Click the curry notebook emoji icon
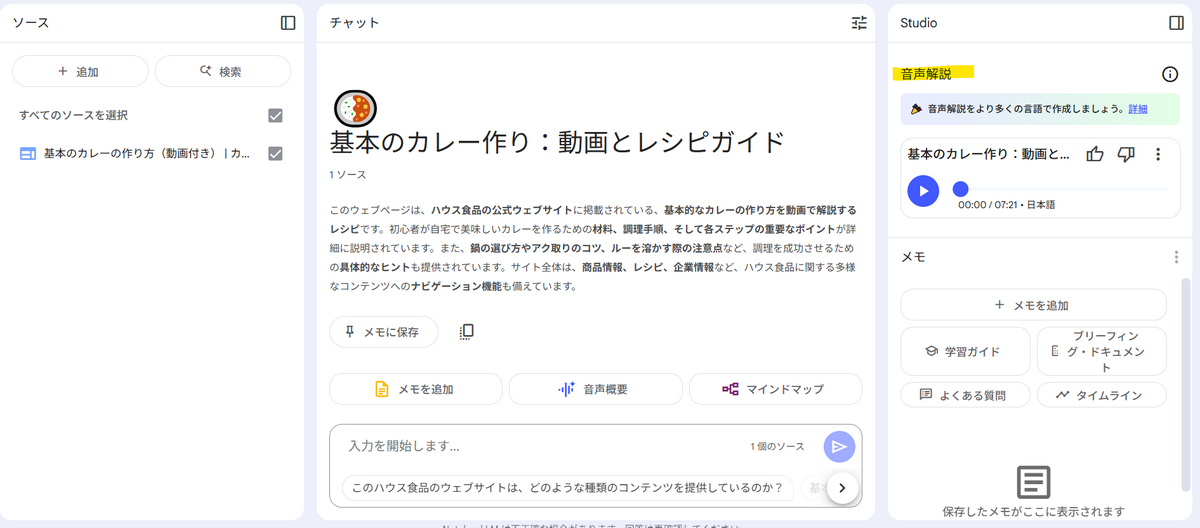Viewport: 1200px width, 528px height. tap(354, 108)
